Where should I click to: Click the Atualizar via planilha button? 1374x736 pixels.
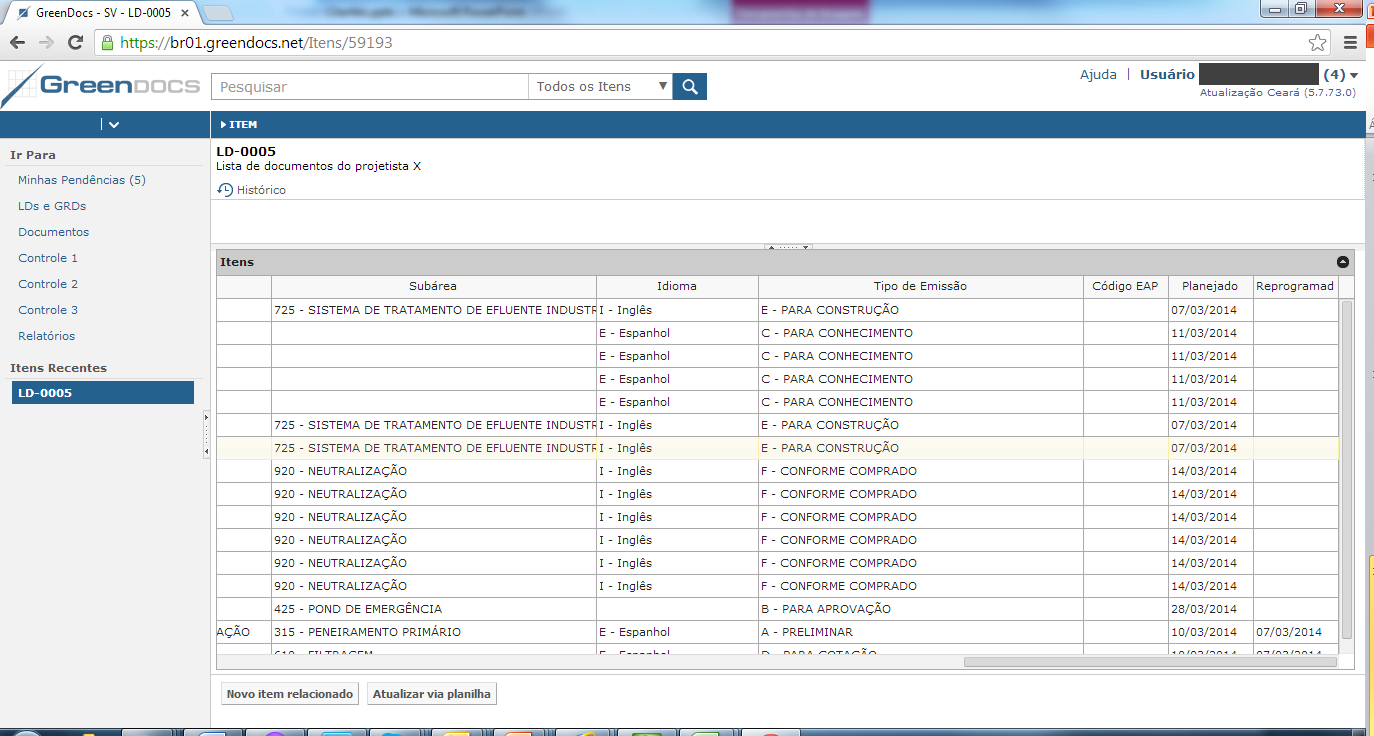point(431,694)
